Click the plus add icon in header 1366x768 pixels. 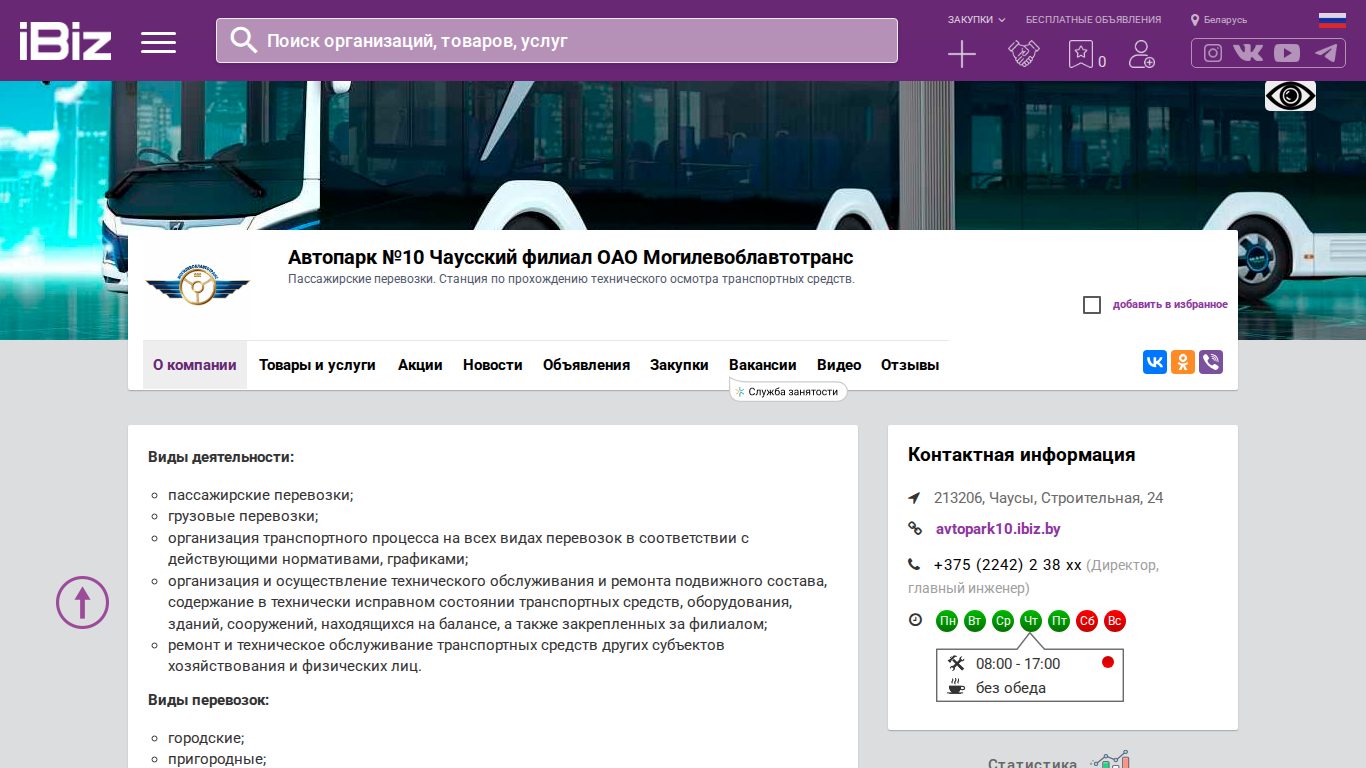tap(962, 54)
